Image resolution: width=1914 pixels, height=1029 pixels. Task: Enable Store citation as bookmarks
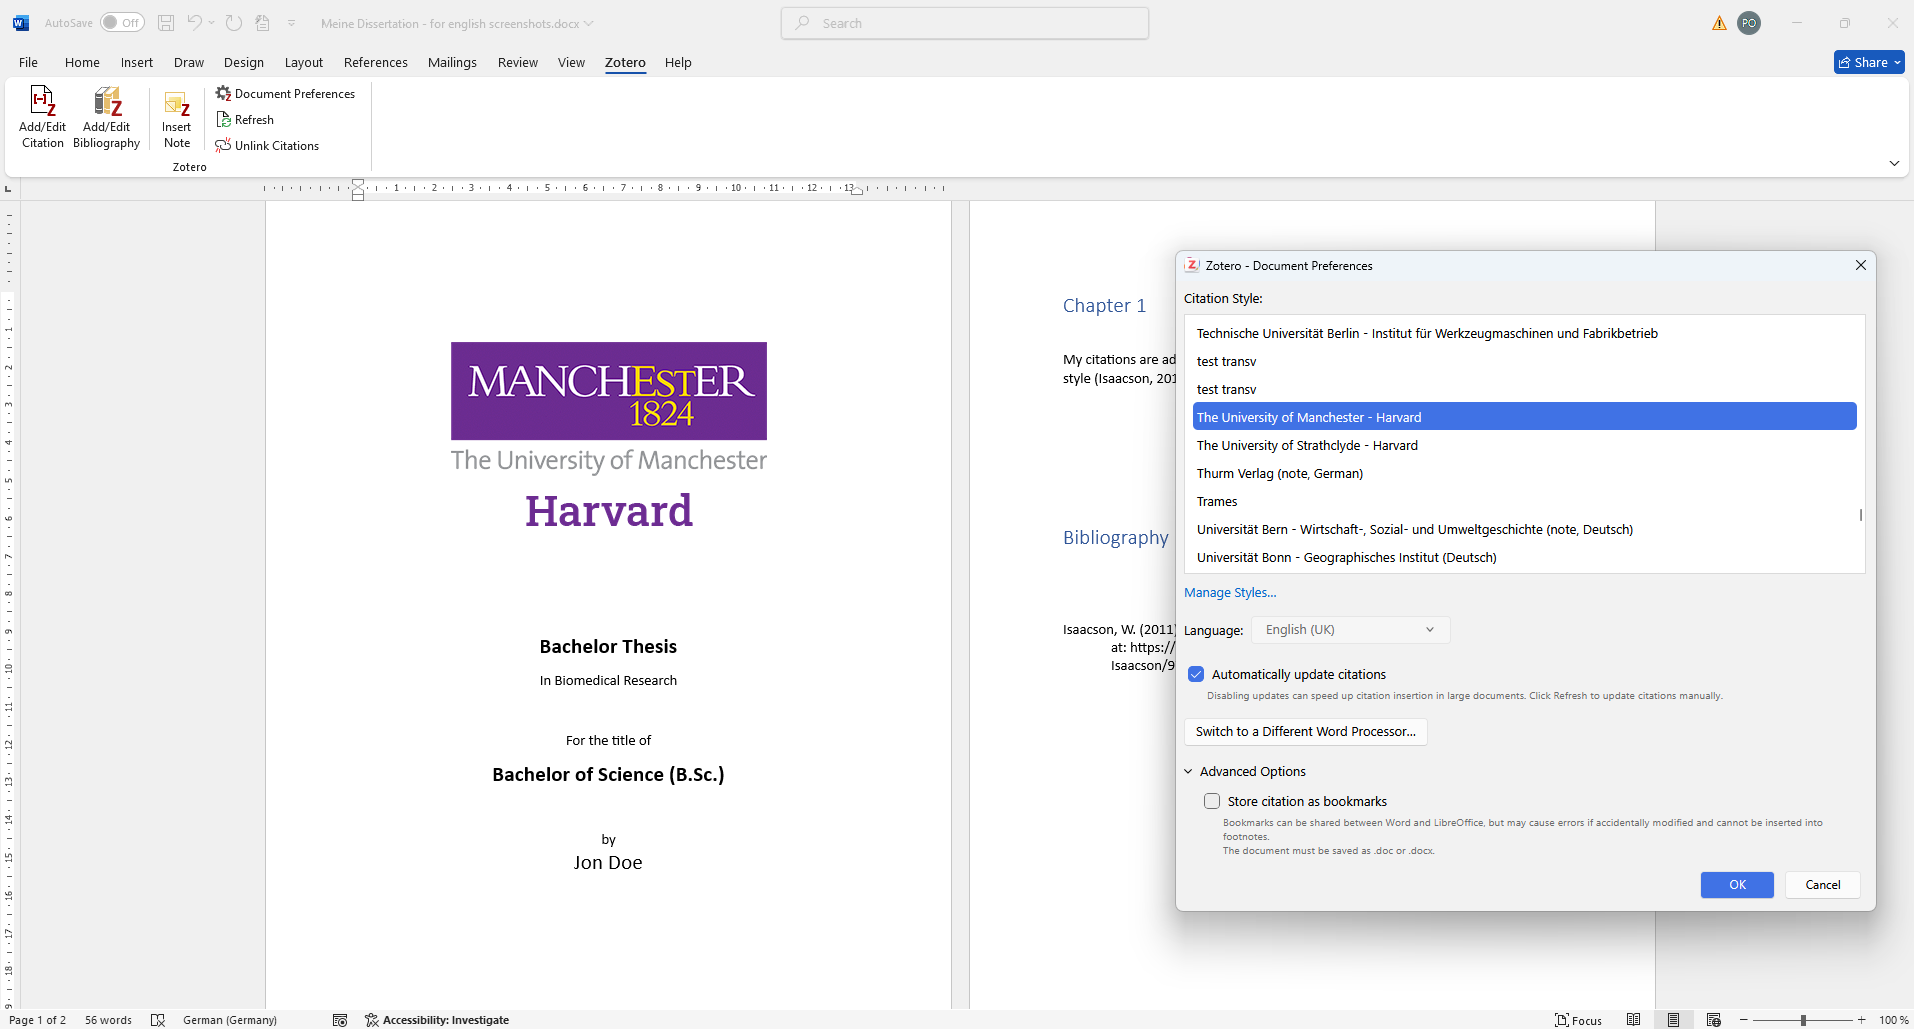(1212, 801)
